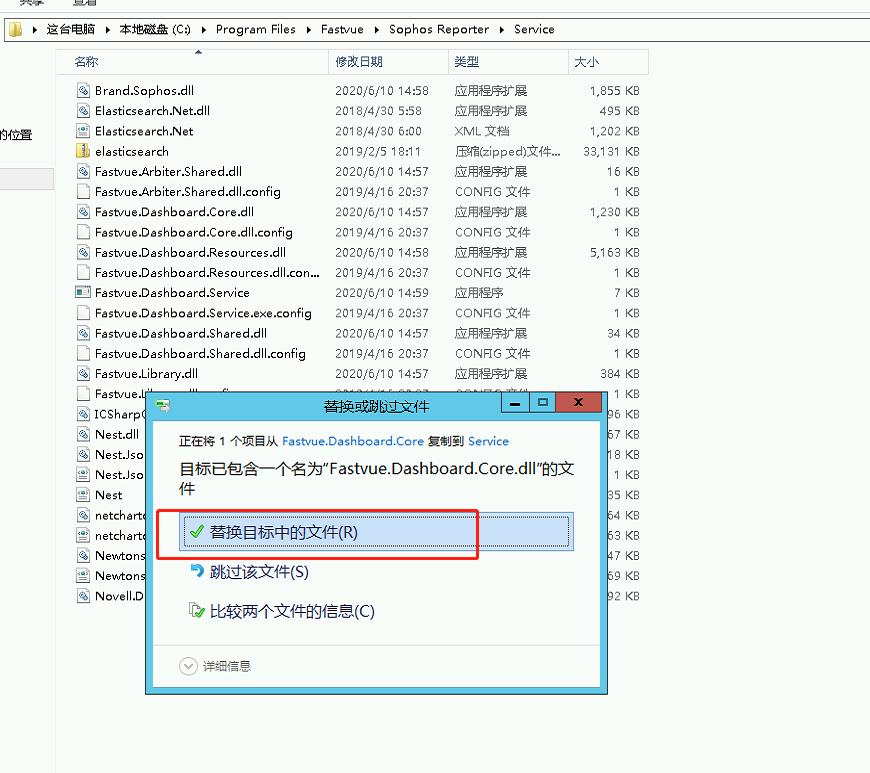Select the file name Fastvue.Library.dll
The height and width of the screenshot is (773, 870).
[146, 373]
